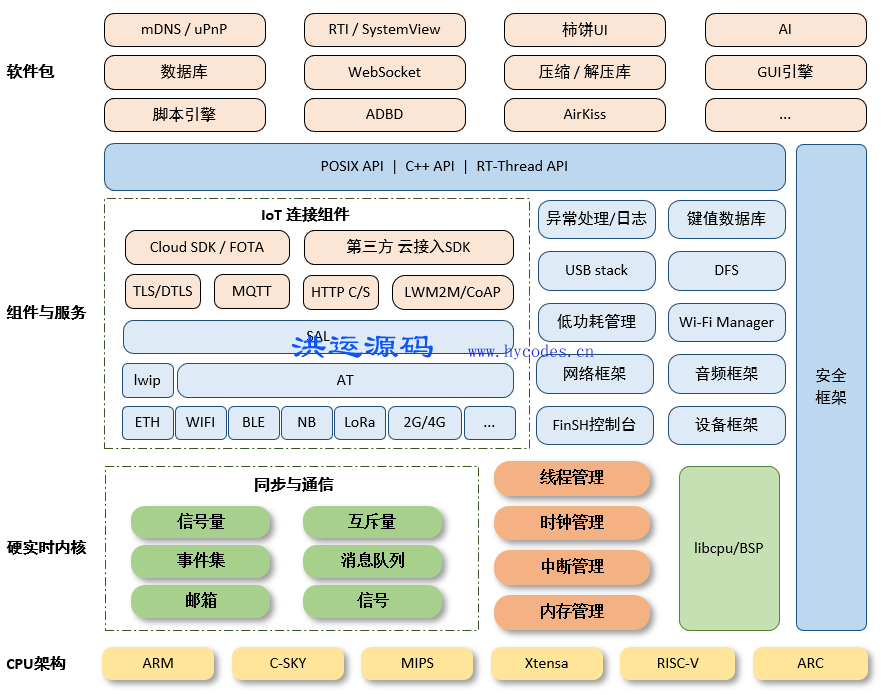
Task: Select the WebSocket box
Action: point(385,72)
